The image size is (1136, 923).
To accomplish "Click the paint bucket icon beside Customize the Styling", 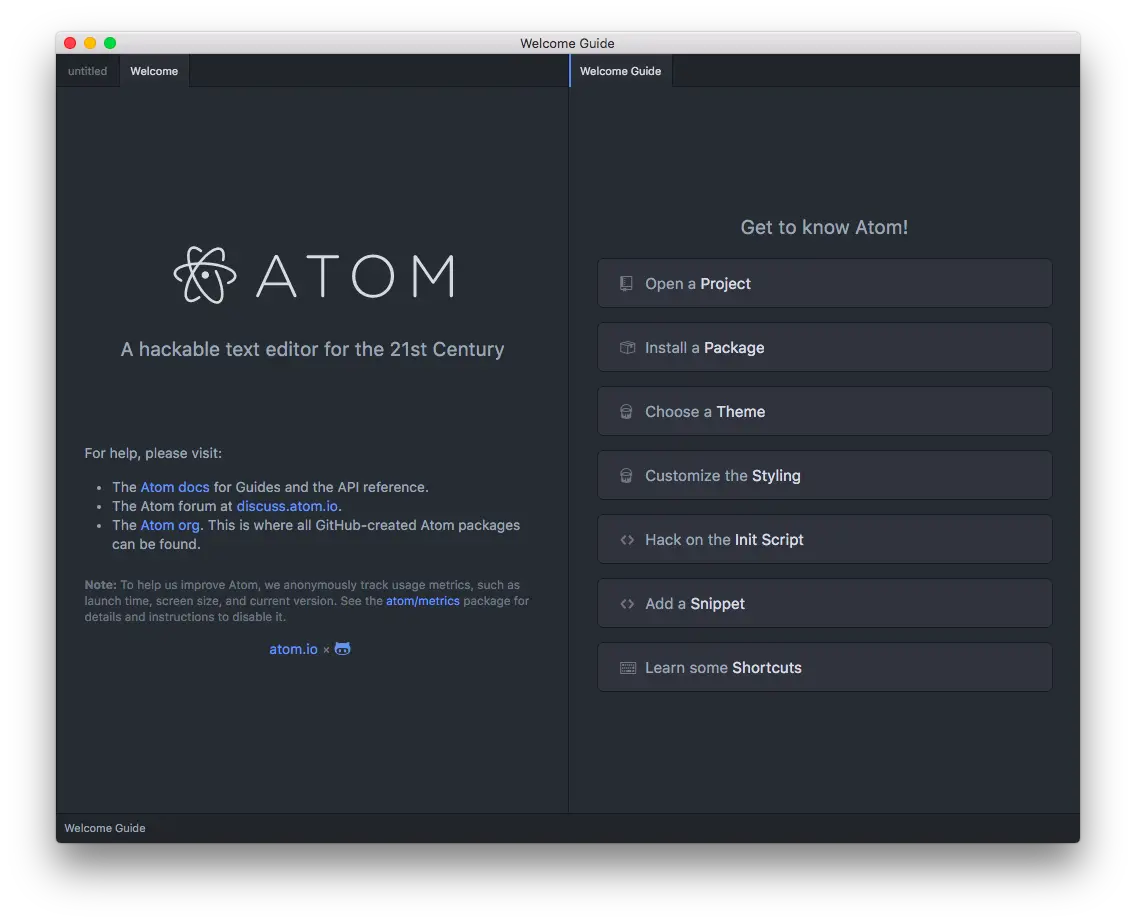I will tap(627, 476).
